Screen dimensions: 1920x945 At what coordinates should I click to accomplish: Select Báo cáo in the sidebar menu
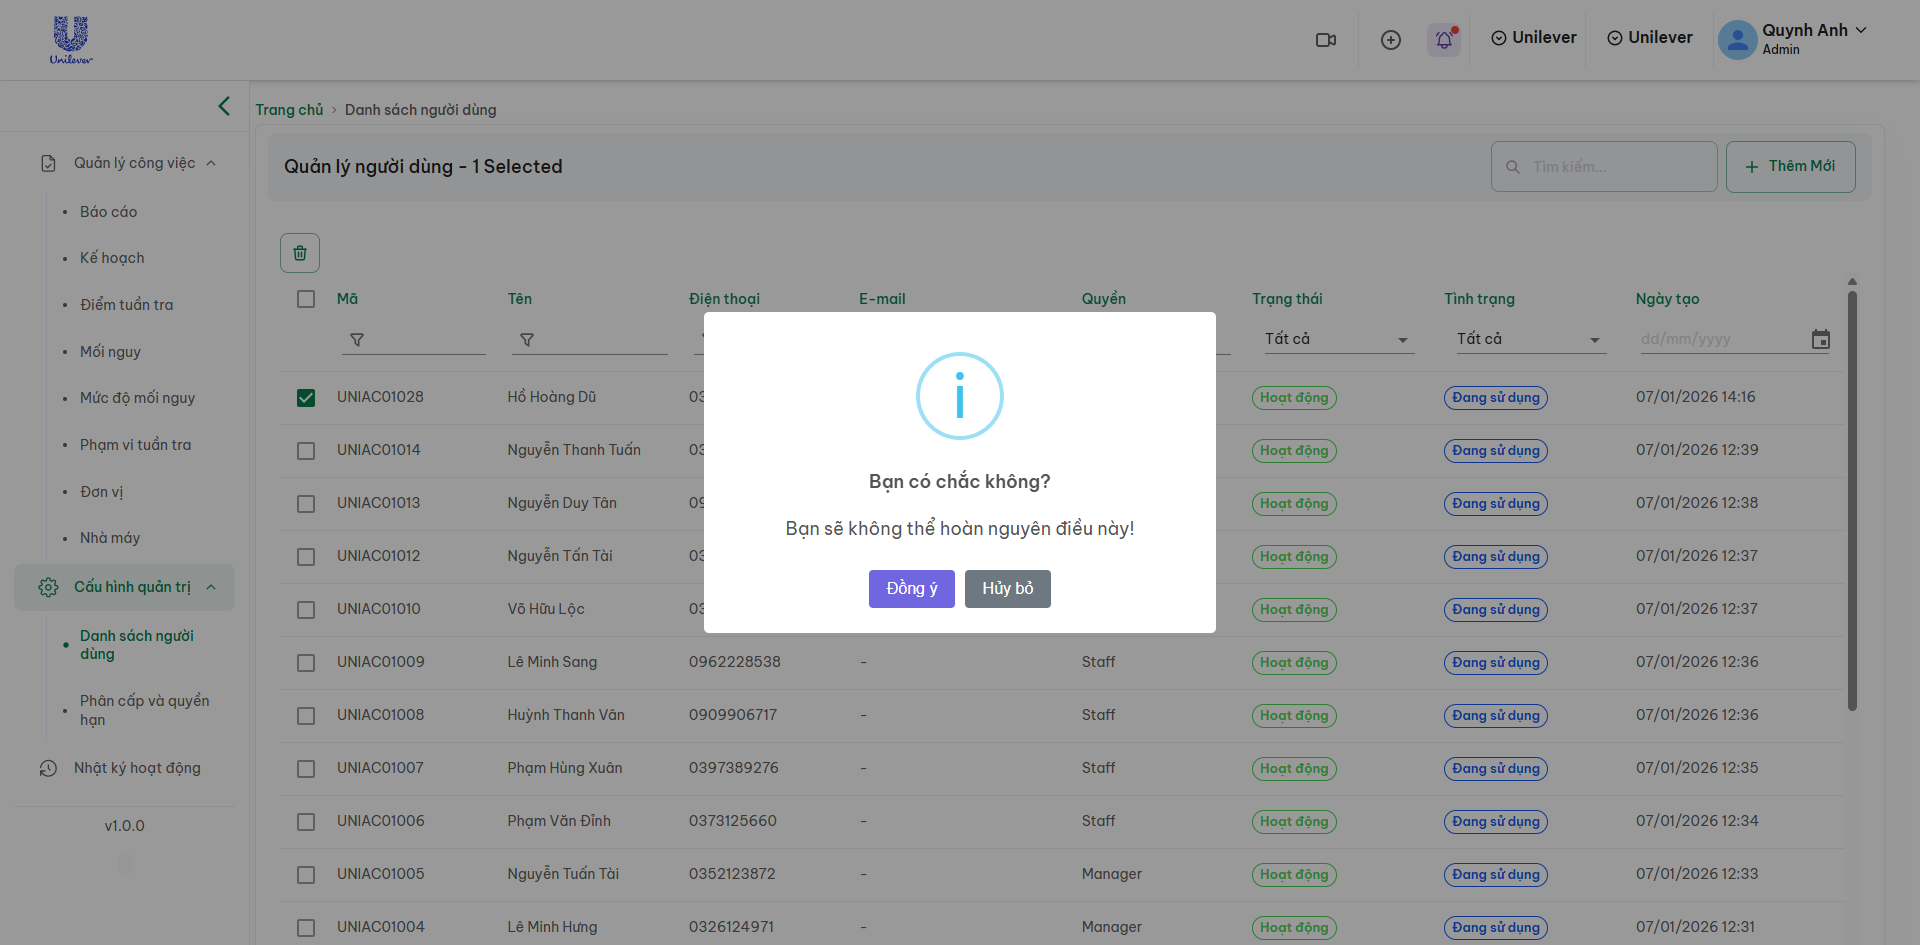coord(108,212)
